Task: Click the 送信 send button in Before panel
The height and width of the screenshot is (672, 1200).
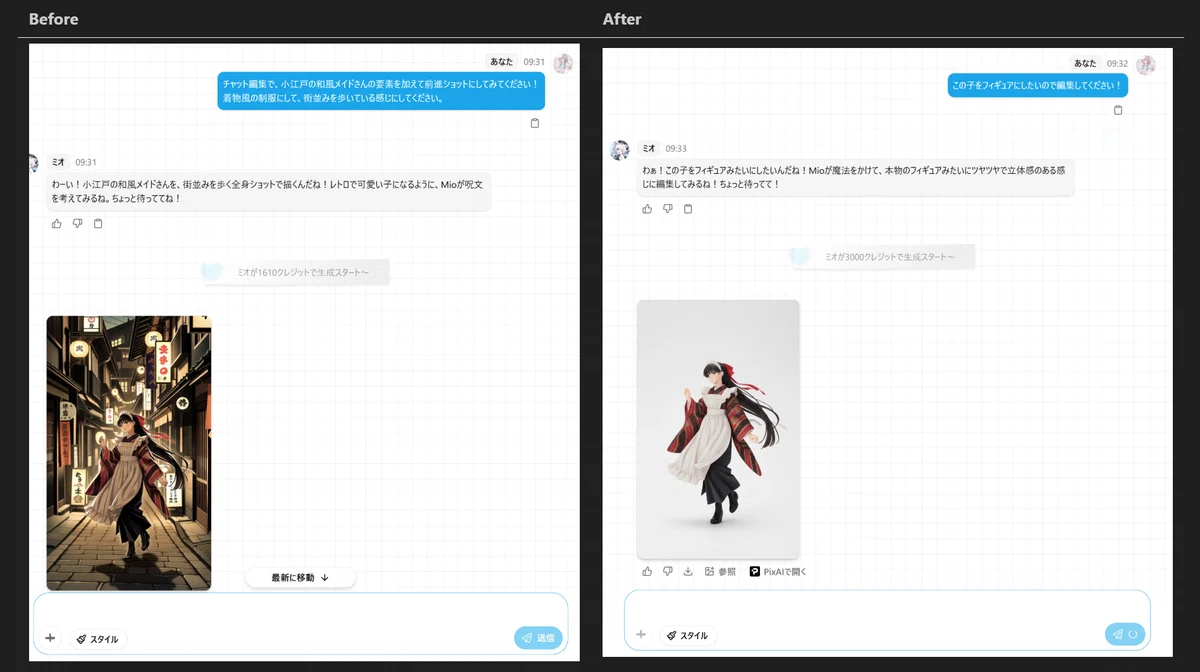Action: [x=538, y=638]
